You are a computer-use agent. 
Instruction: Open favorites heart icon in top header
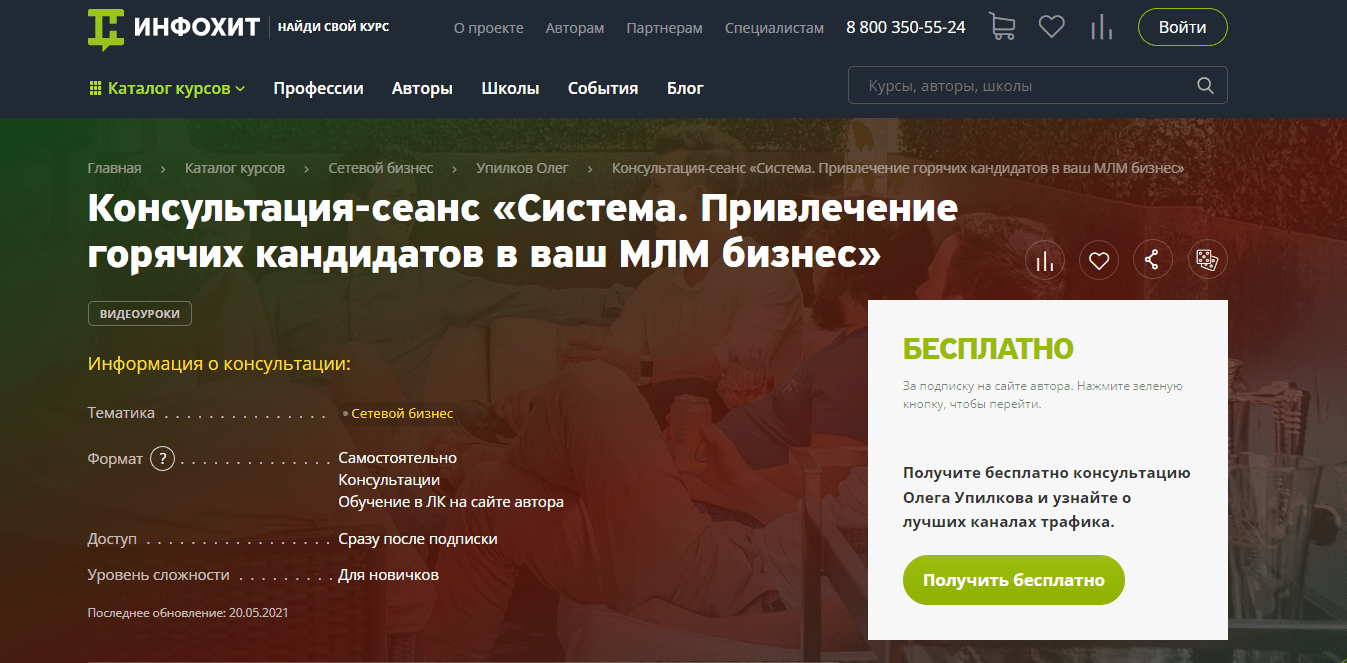[x=1051, y=27]
